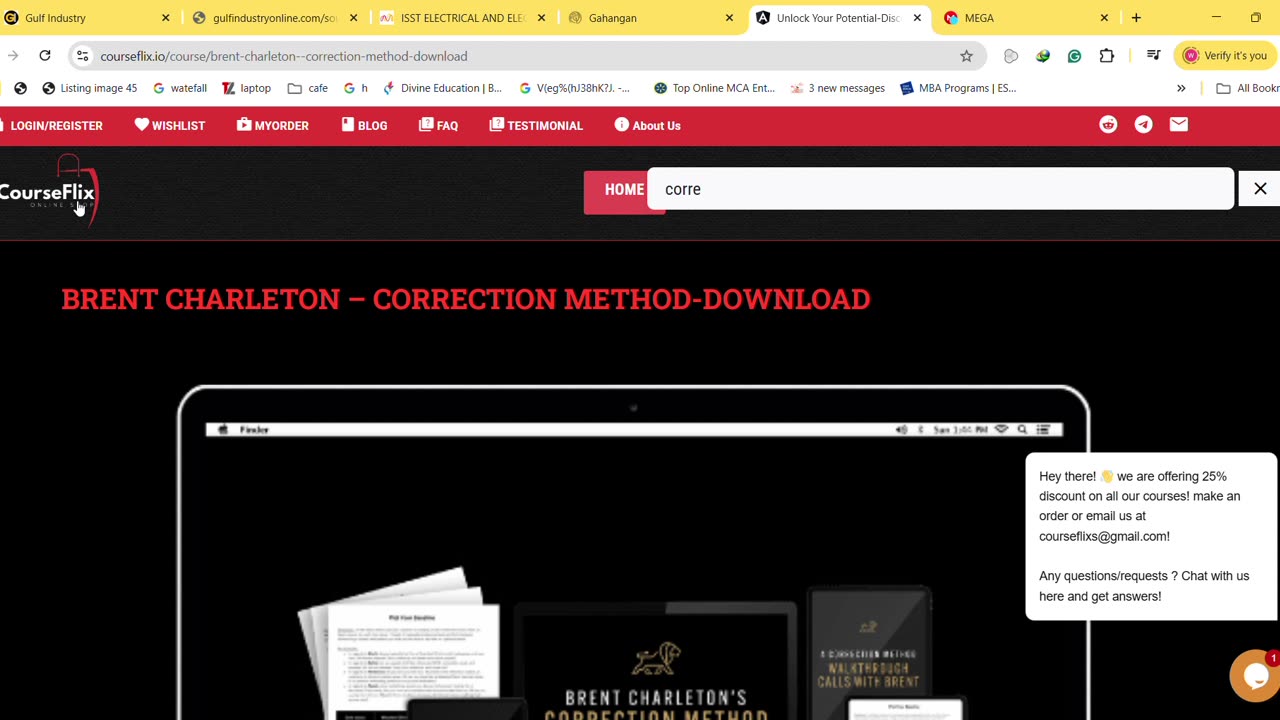This screenshot has width=1280, height=720.
Task: Click the Grammarly extension icon
Action: tap(1074, 56)
